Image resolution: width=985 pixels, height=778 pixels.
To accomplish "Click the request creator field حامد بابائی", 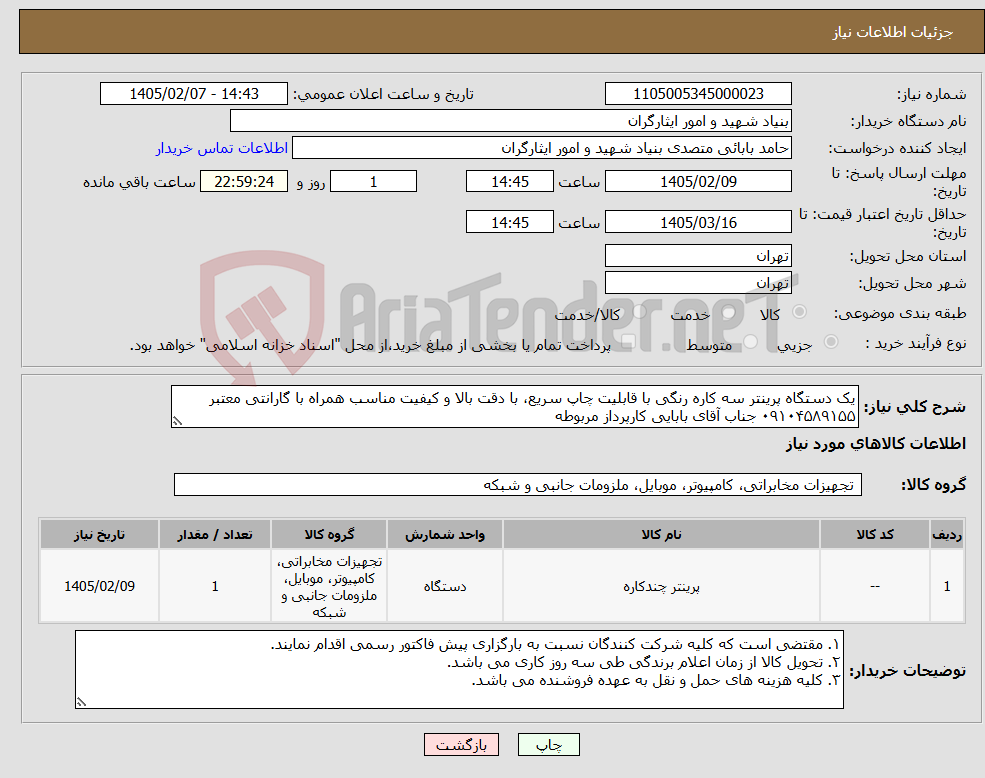I will click(x=541, y=148).
